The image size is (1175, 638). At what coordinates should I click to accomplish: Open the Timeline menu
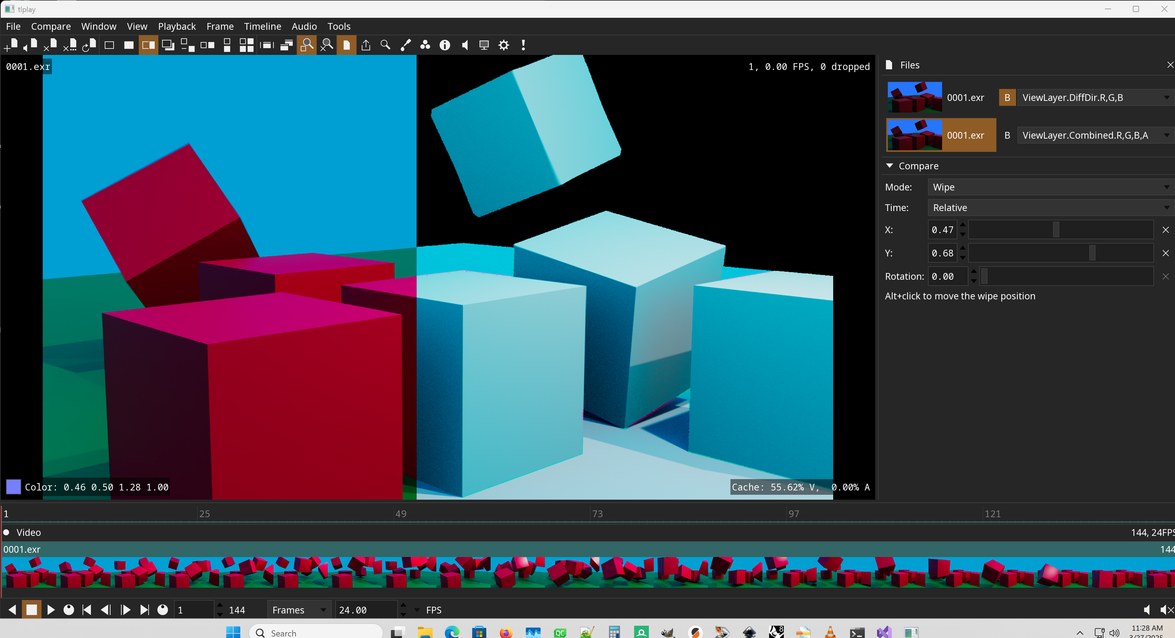click(x=262, y=26)
